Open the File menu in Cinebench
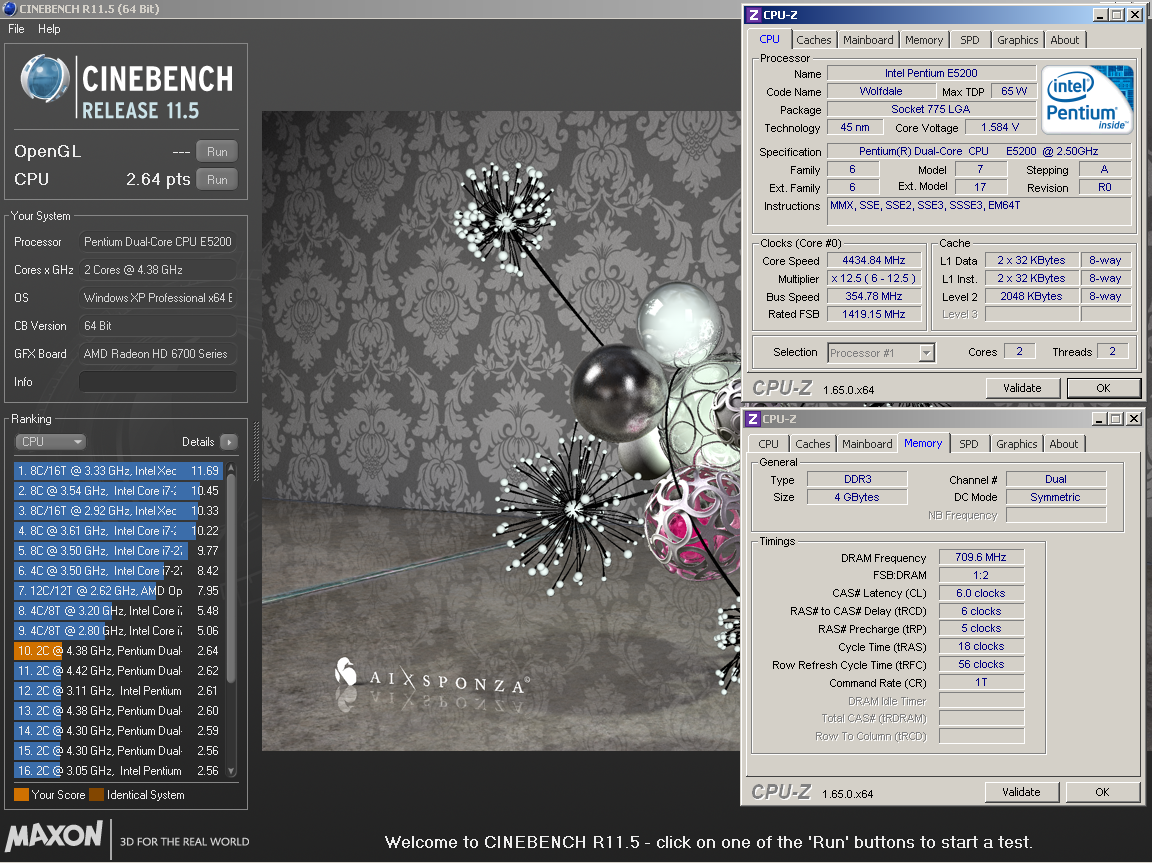 click(16, 29)
